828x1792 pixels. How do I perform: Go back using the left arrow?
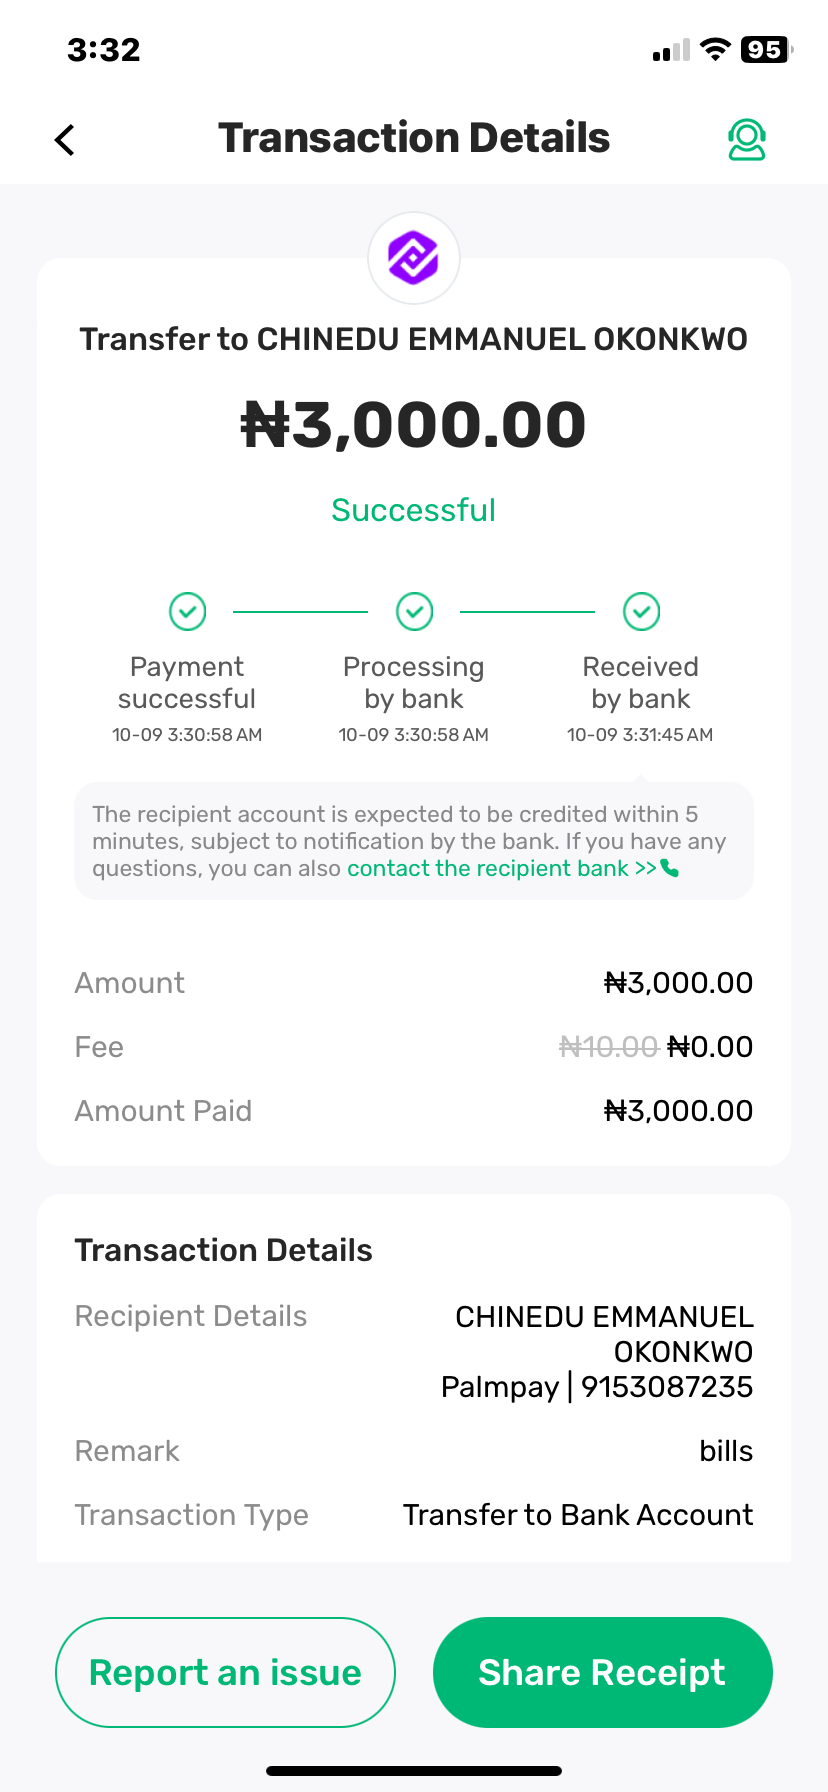(65, 140)
